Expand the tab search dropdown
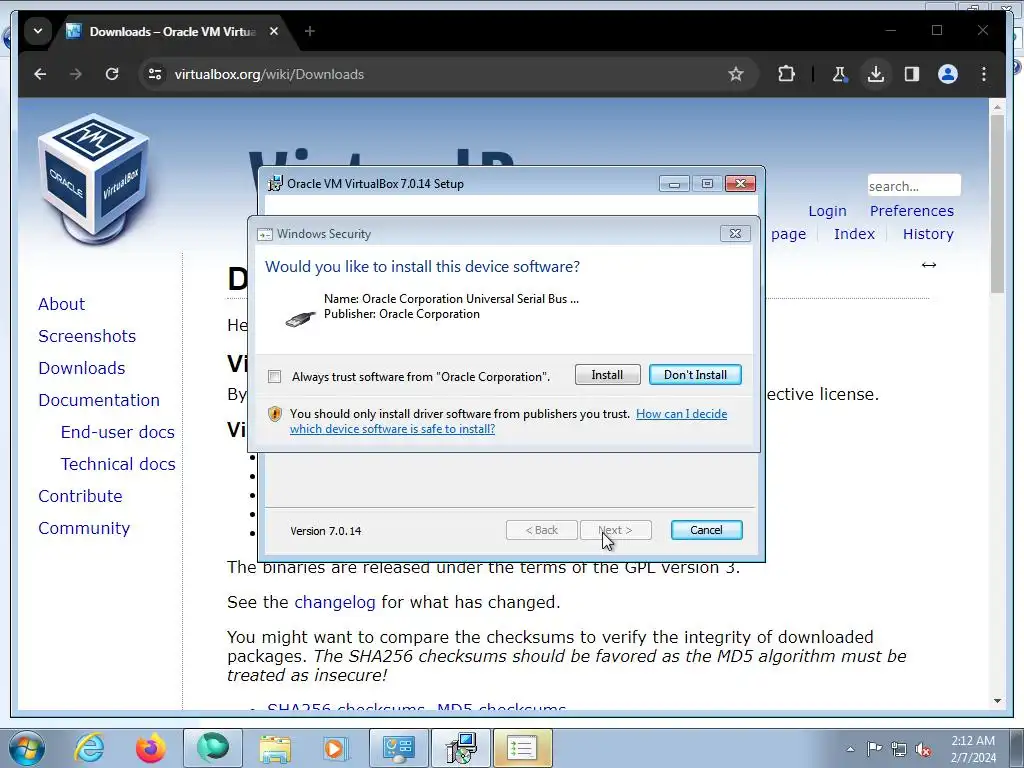This screenshot has width=1024, height=768. click(38, 31)
